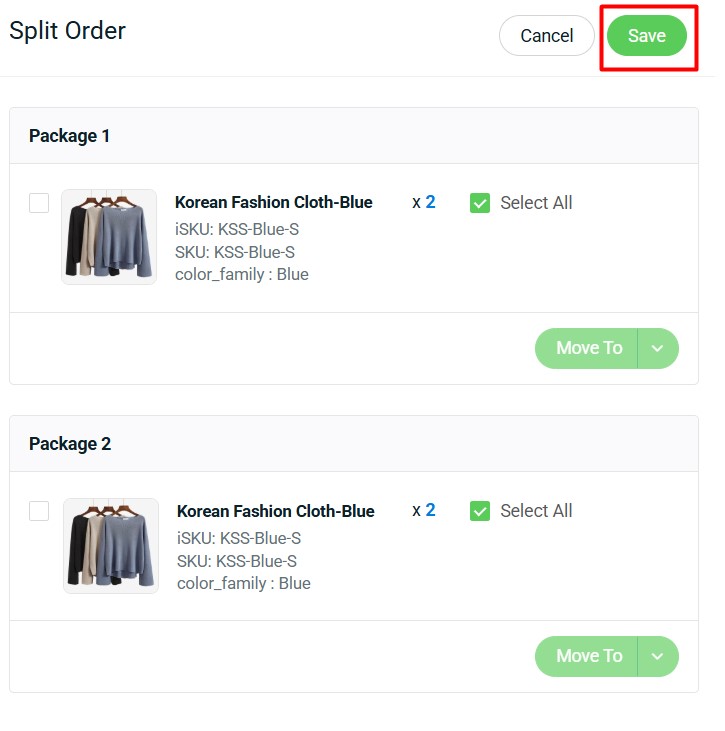Viewport: 725px width, 731px height.
Task: Click the Cancel button
Action: click(547, 36)
